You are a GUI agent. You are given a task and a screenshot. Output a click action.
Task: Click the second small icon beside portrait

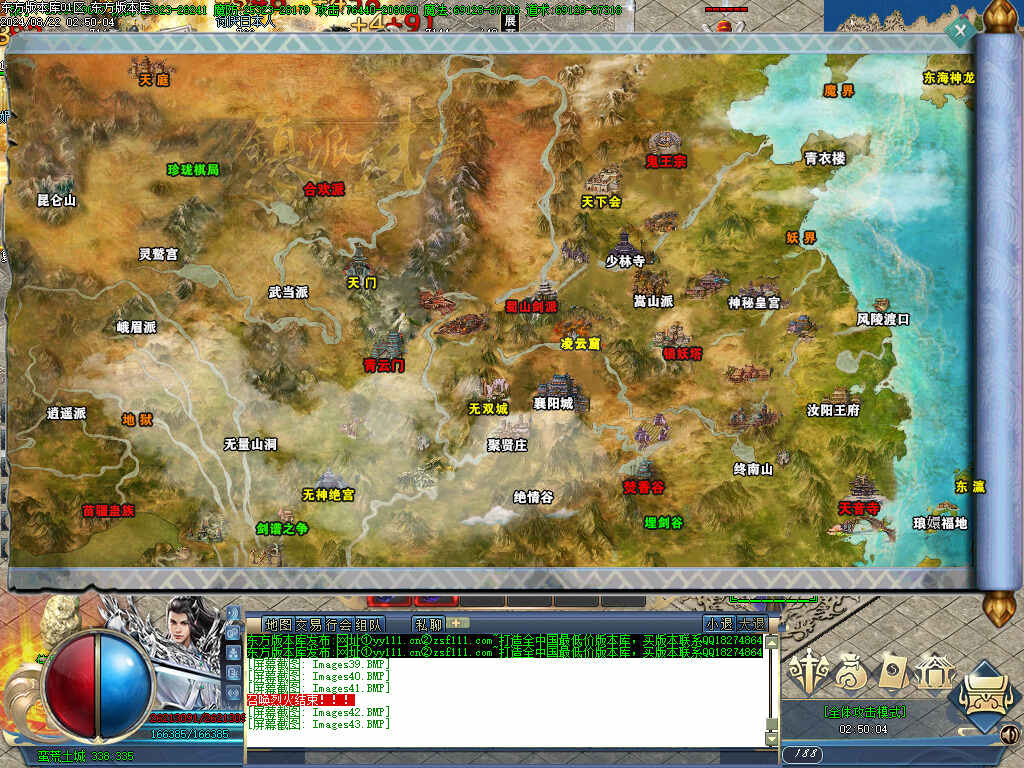point(233,633)
